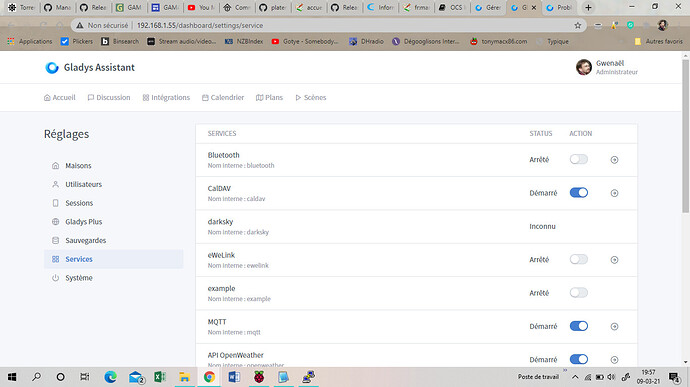
Task: Open Mail app from taskbar
Action: (x=136, y=377)
